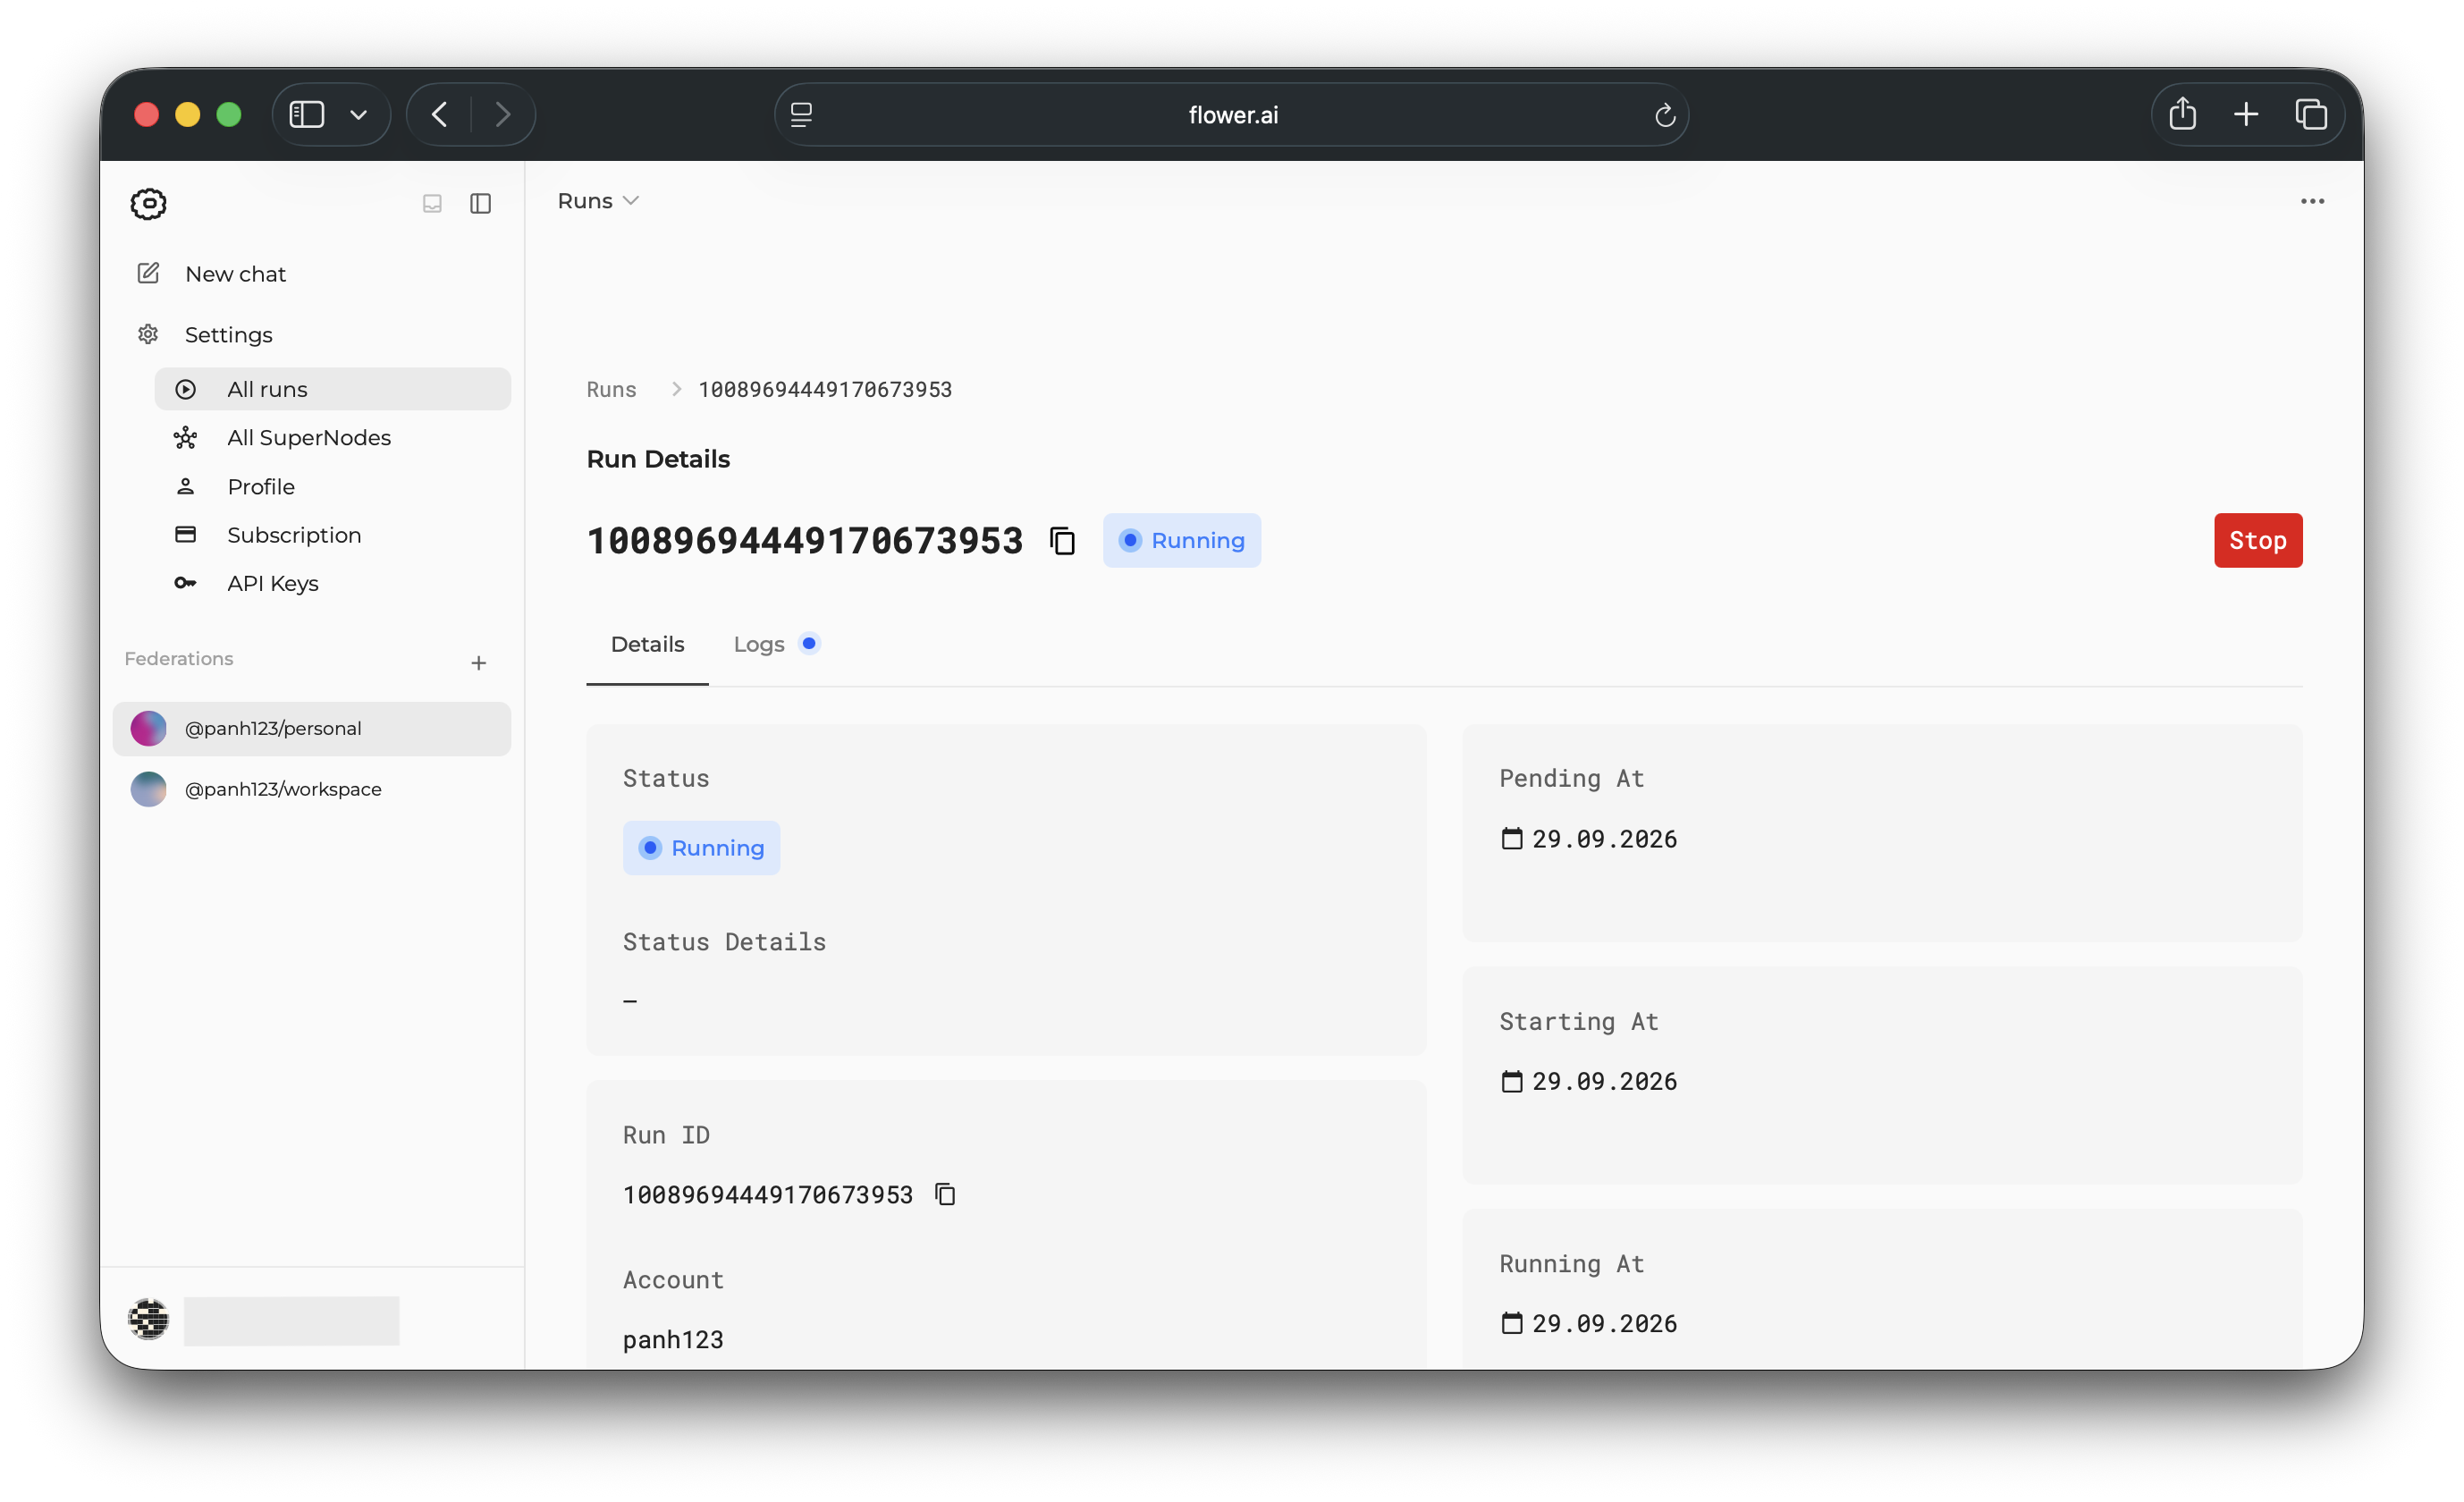This screenshot has height=1502, width=2464.
Task: Open the three-dot more options menu
Action: [x=2312, y=201]
